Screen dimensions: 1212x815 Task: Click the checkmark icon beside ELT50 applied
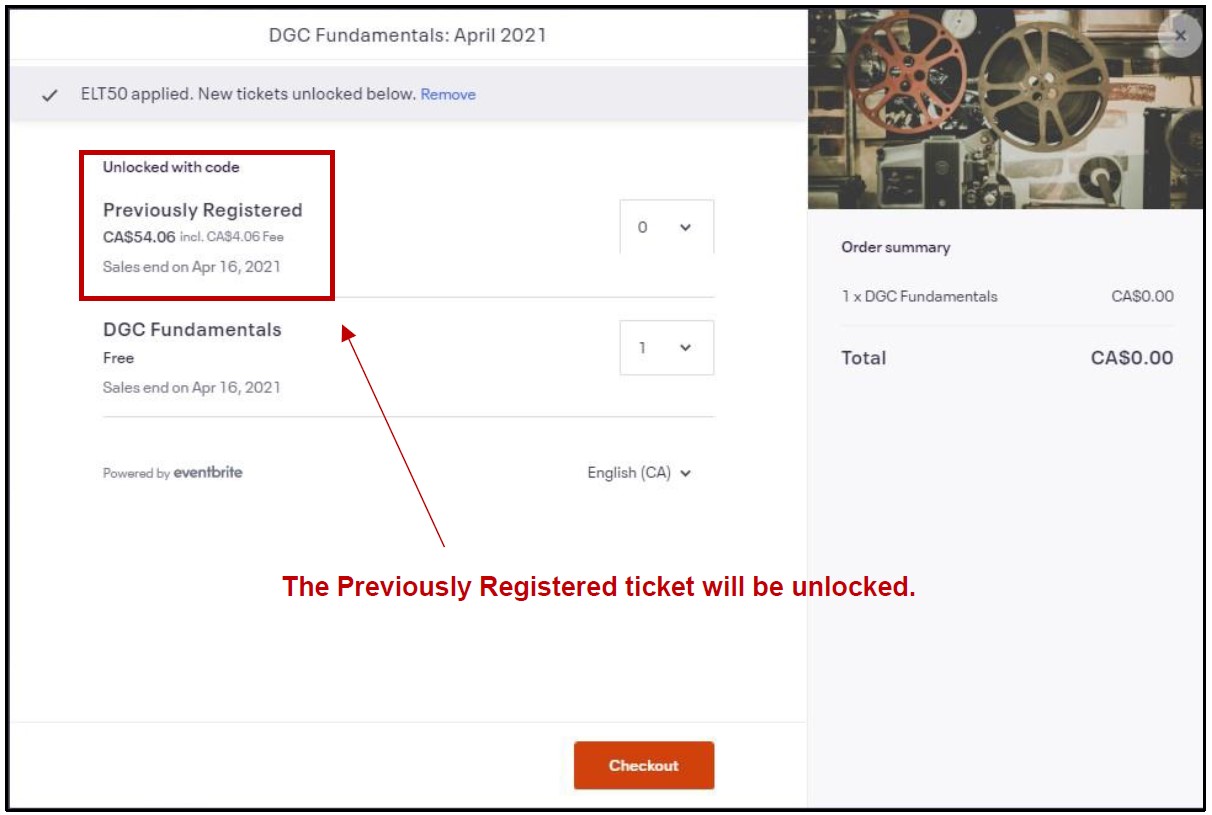point(49,96)
